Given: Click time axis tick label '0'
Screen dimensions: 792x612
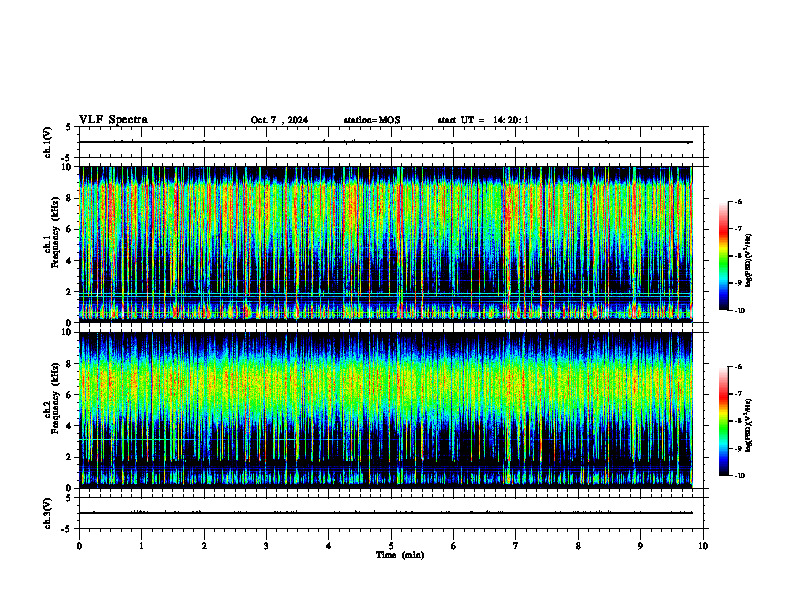Looking at the screenshot, I should coord(79,546).
